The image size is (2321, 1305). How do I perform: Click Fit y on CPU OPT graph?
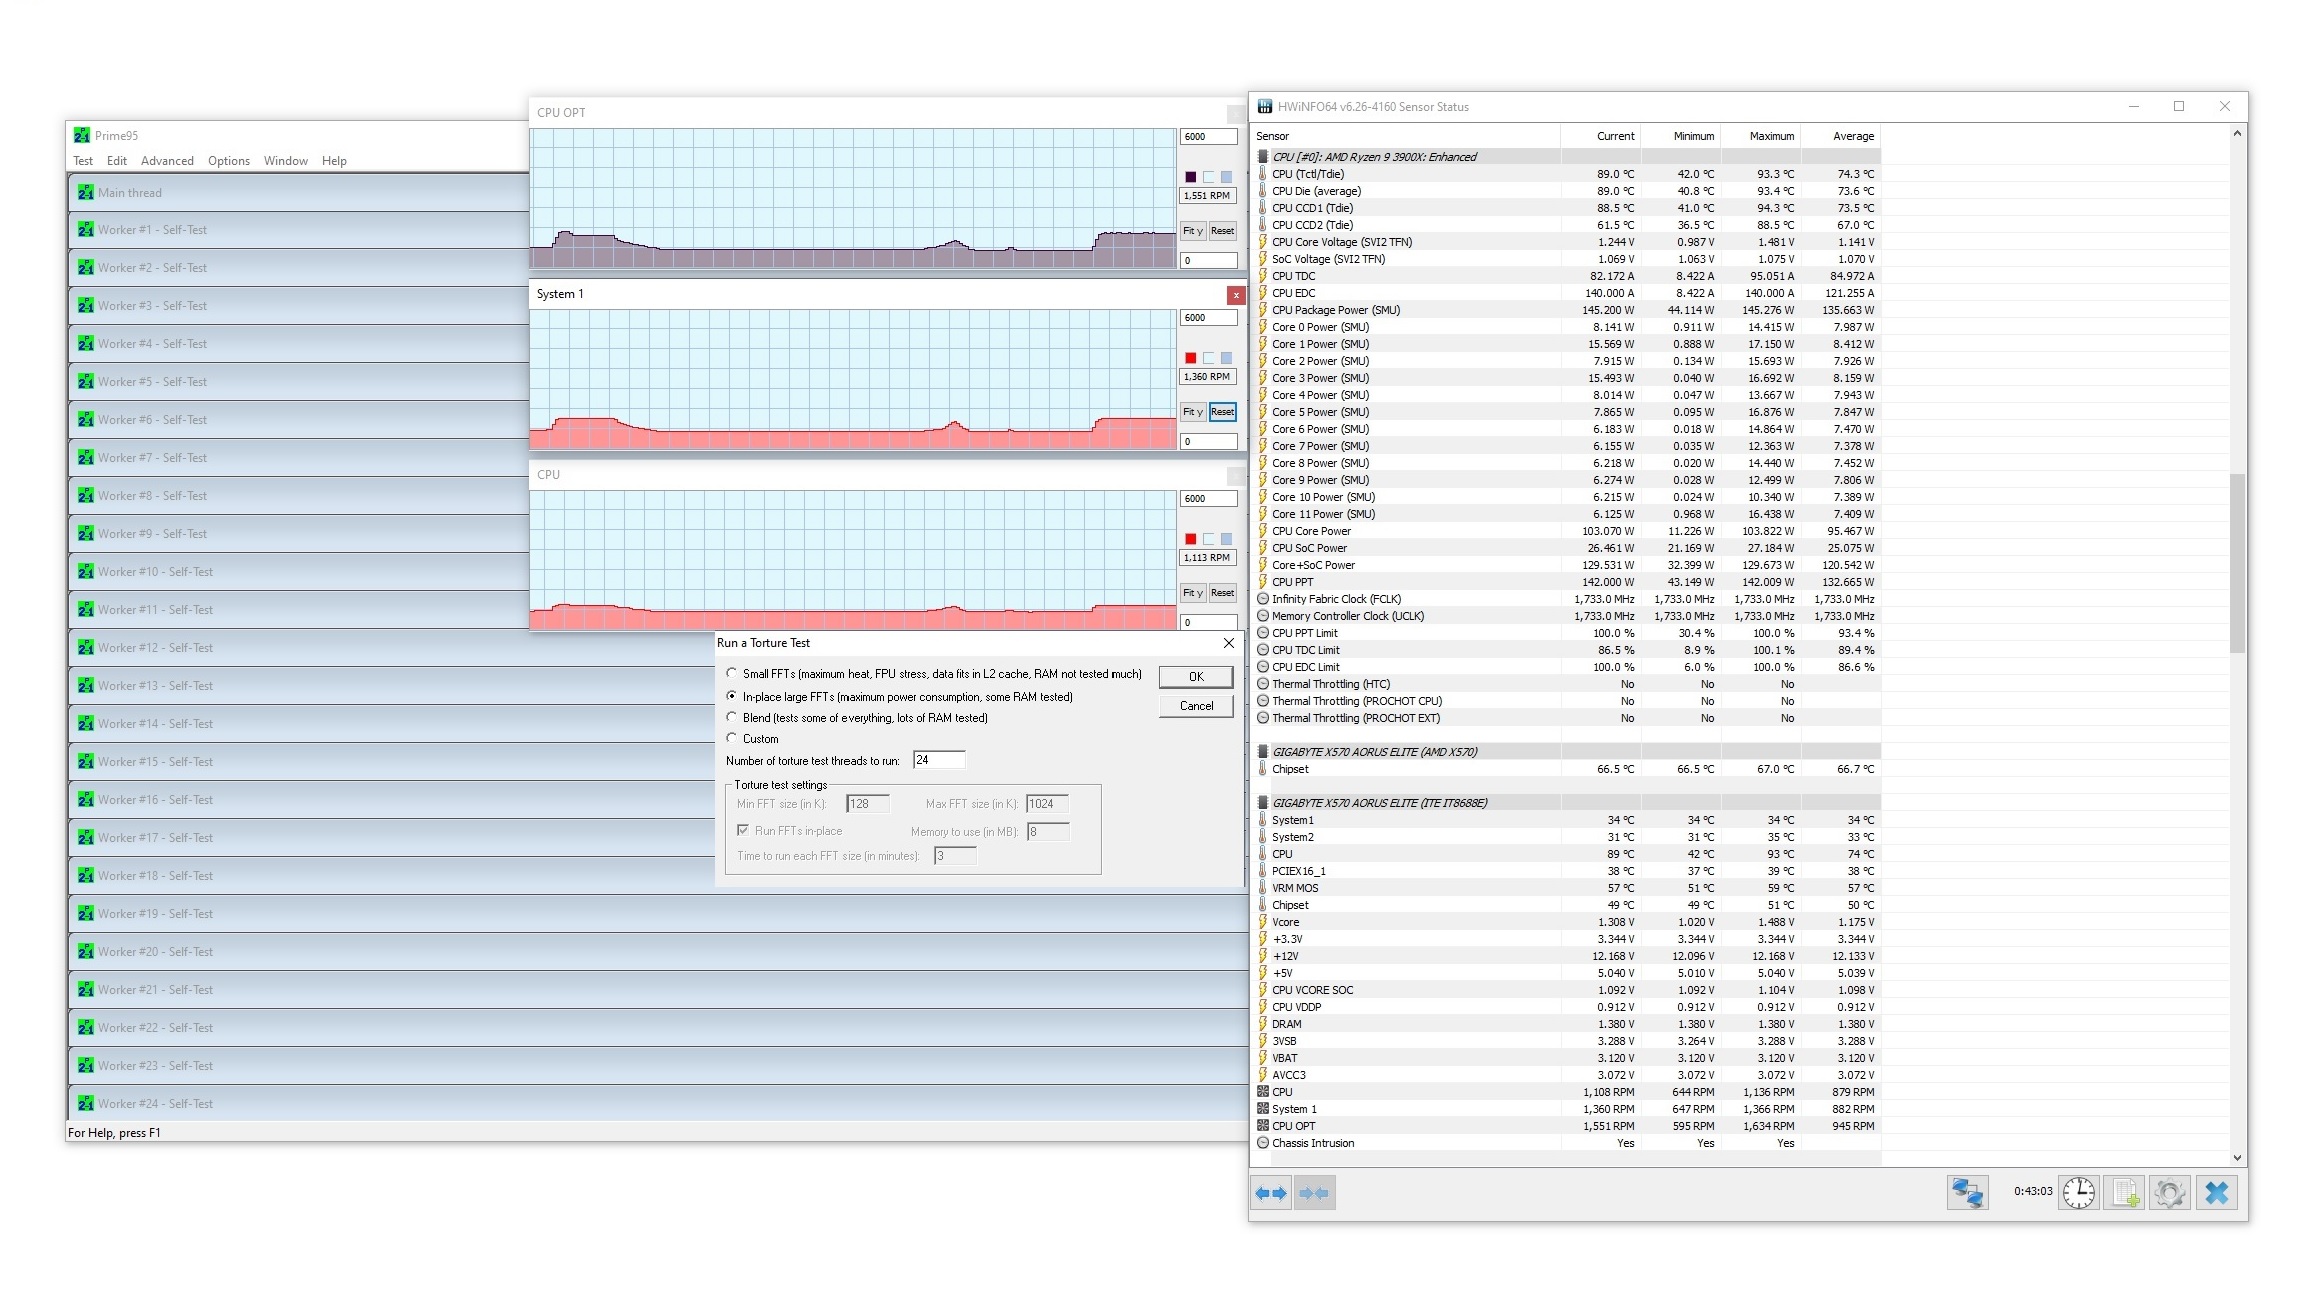click(x=1193, y=231)
